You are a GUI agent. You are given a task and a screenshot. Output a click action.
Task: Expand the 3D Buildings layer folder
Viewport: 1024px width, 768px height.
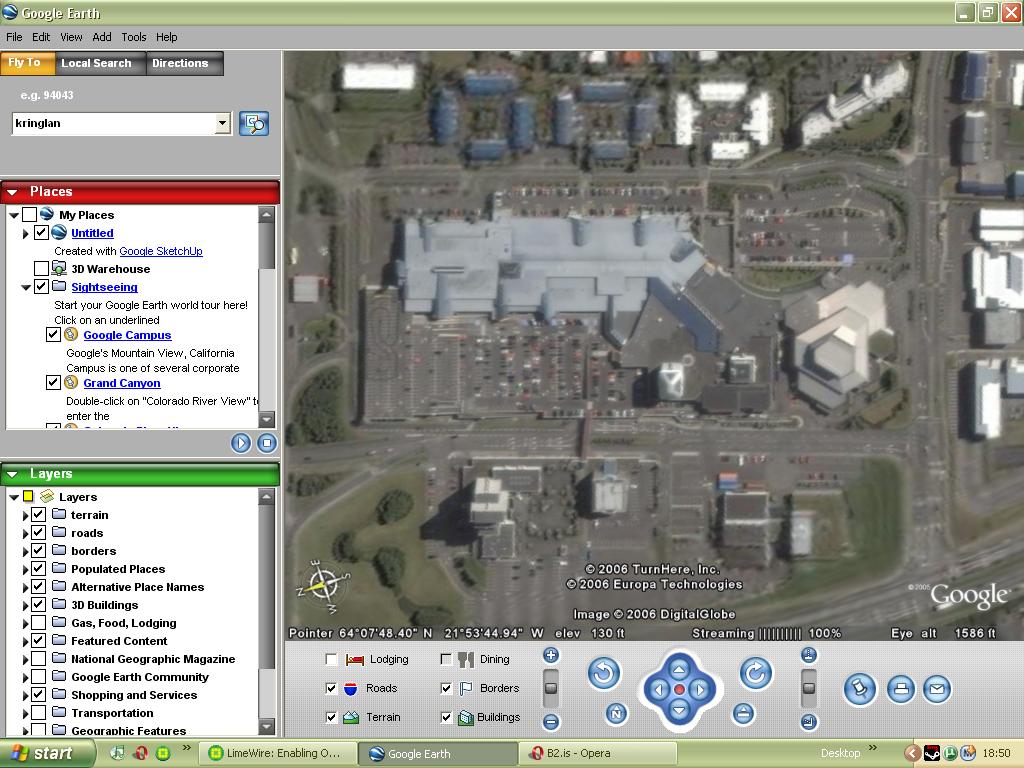click(25, 605)
